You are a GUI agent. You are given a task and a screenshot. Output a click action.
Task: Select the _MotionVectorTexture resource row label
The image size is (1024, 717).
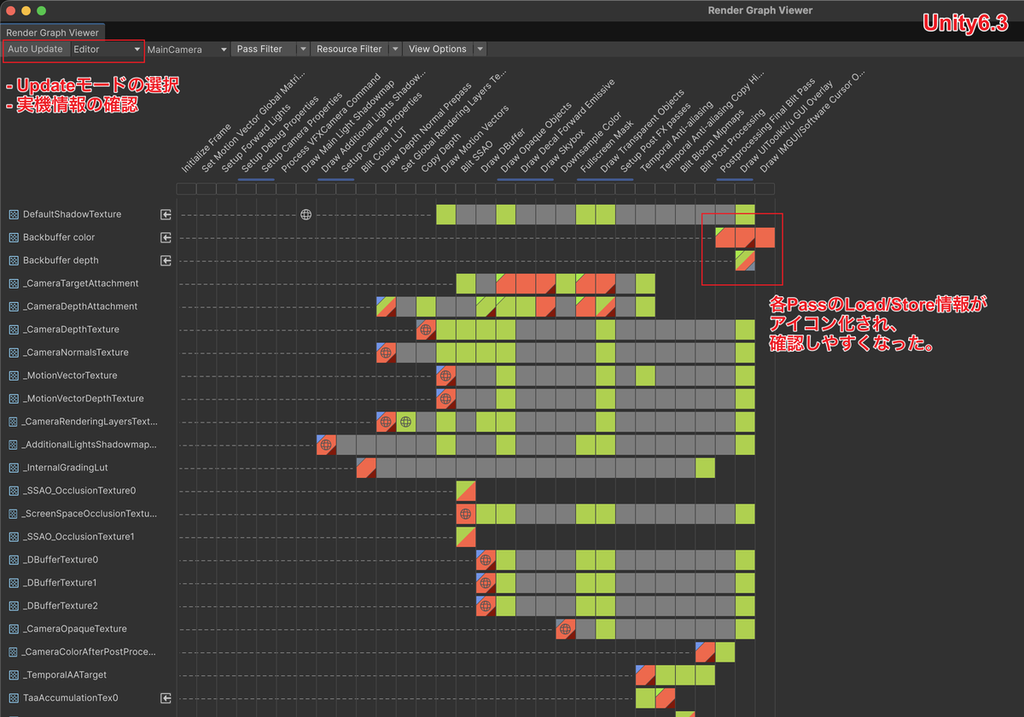pyautogui.click(x=70, y=375)
